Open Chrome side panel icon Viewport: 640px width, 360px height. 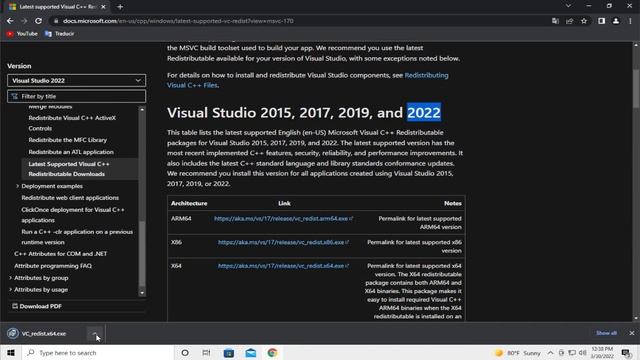602,21
